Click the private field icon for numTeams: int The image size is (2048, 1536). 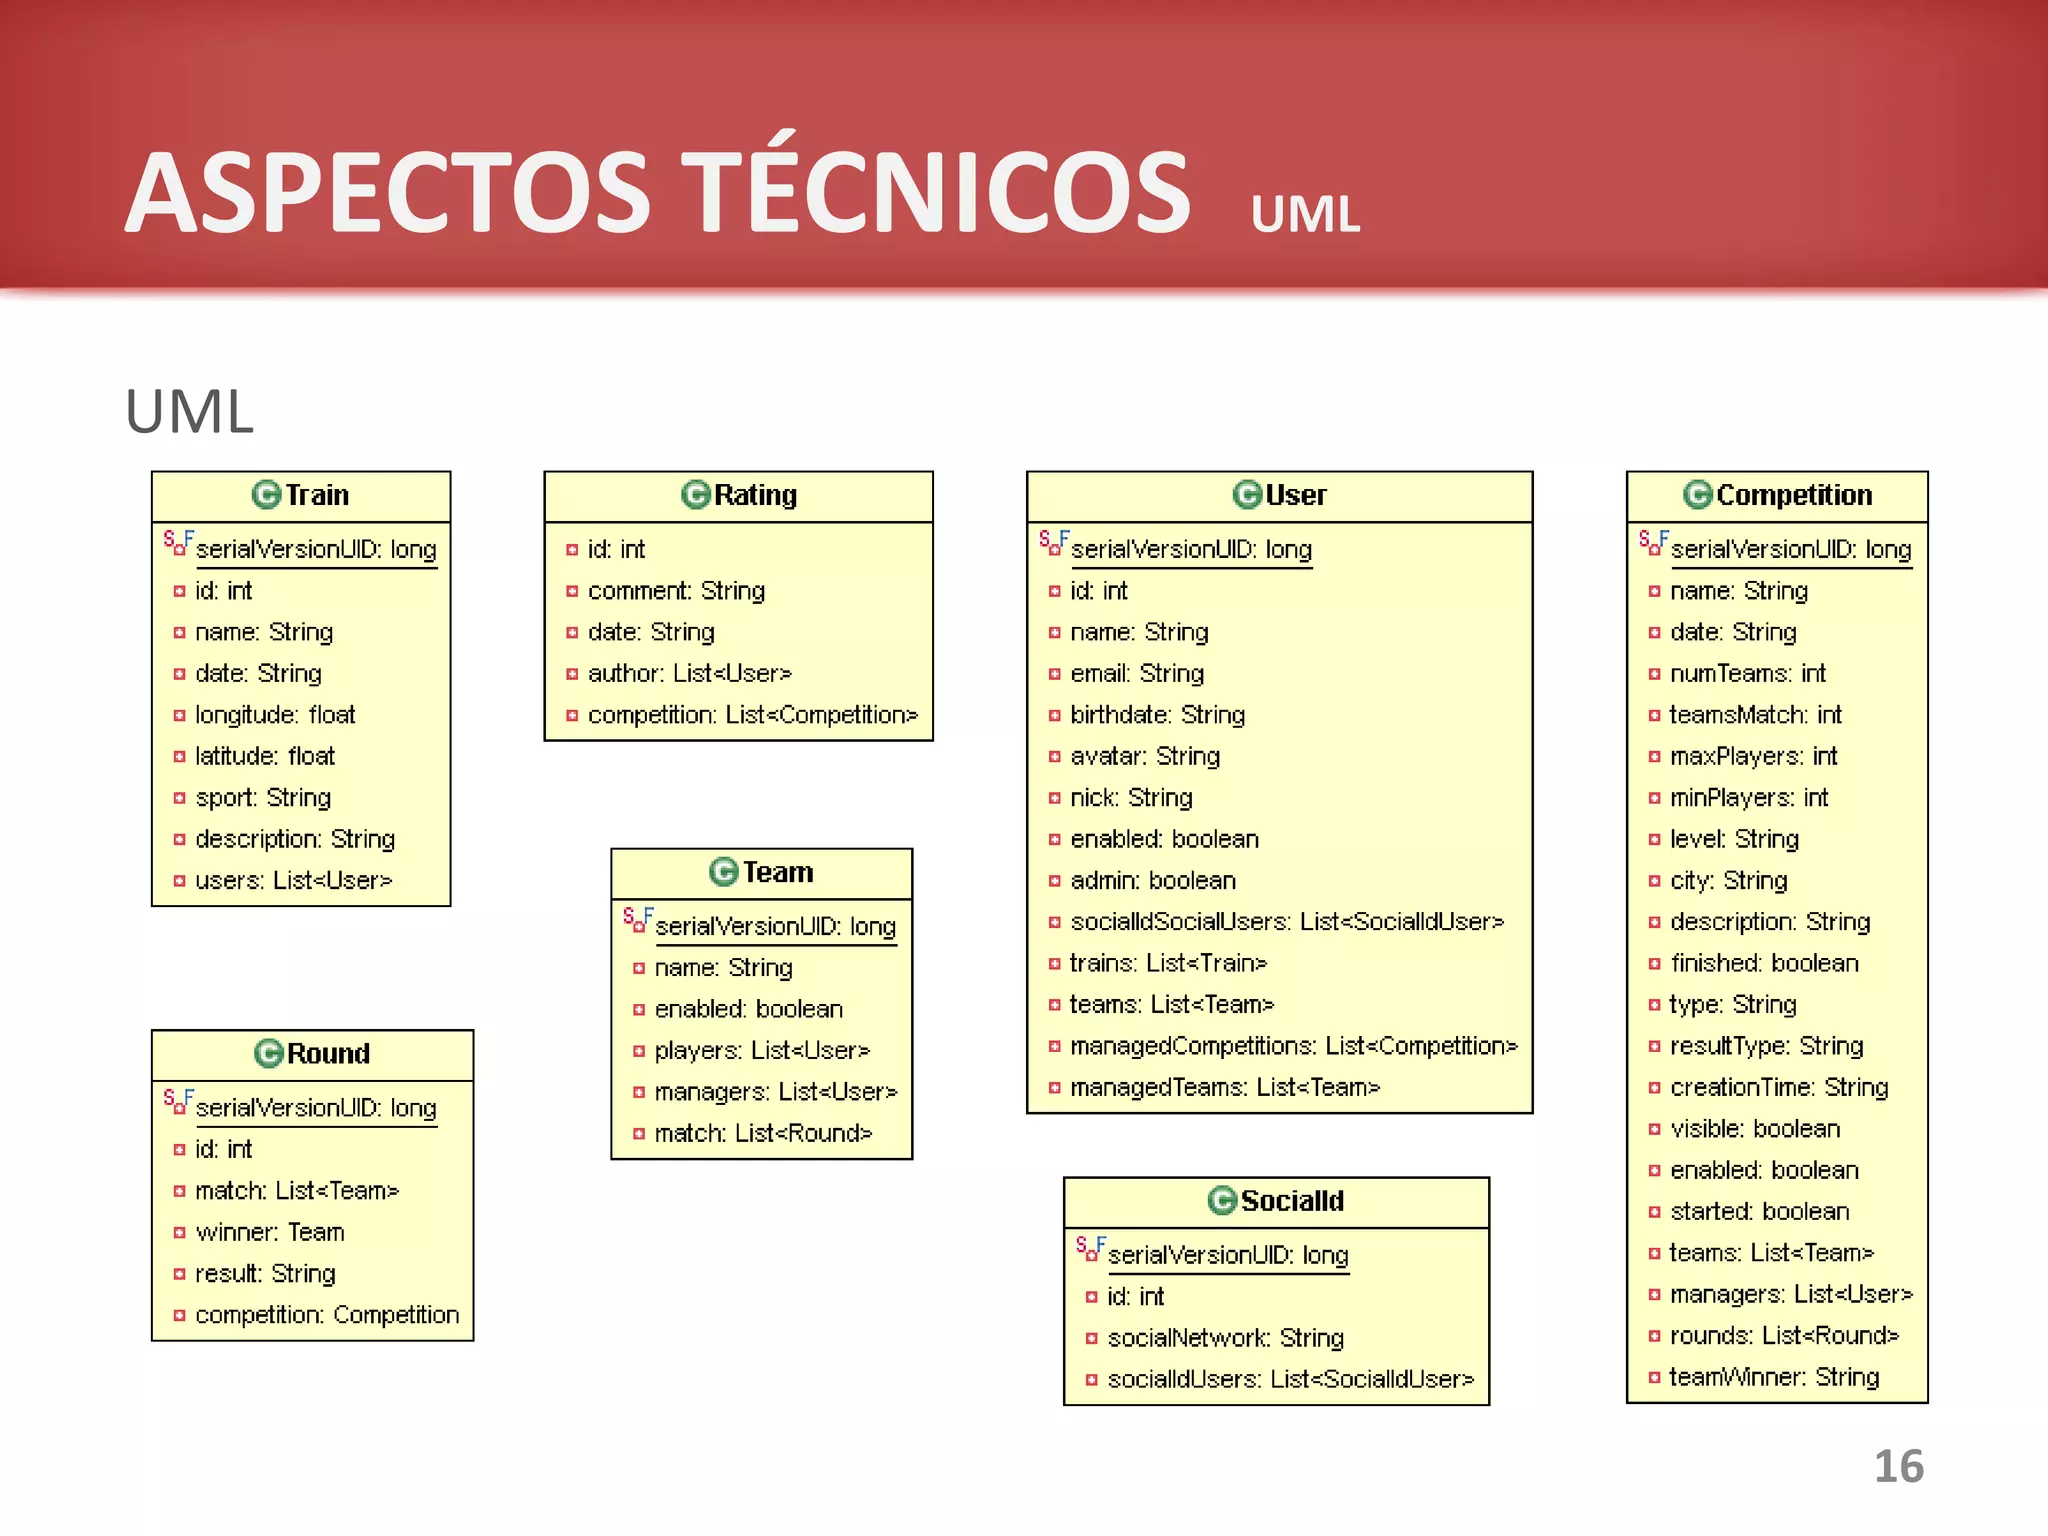click(x=1654, y=674)
